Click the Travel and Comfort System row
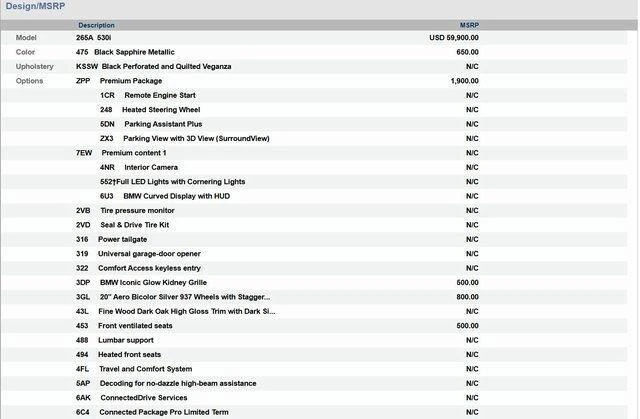 145,369
